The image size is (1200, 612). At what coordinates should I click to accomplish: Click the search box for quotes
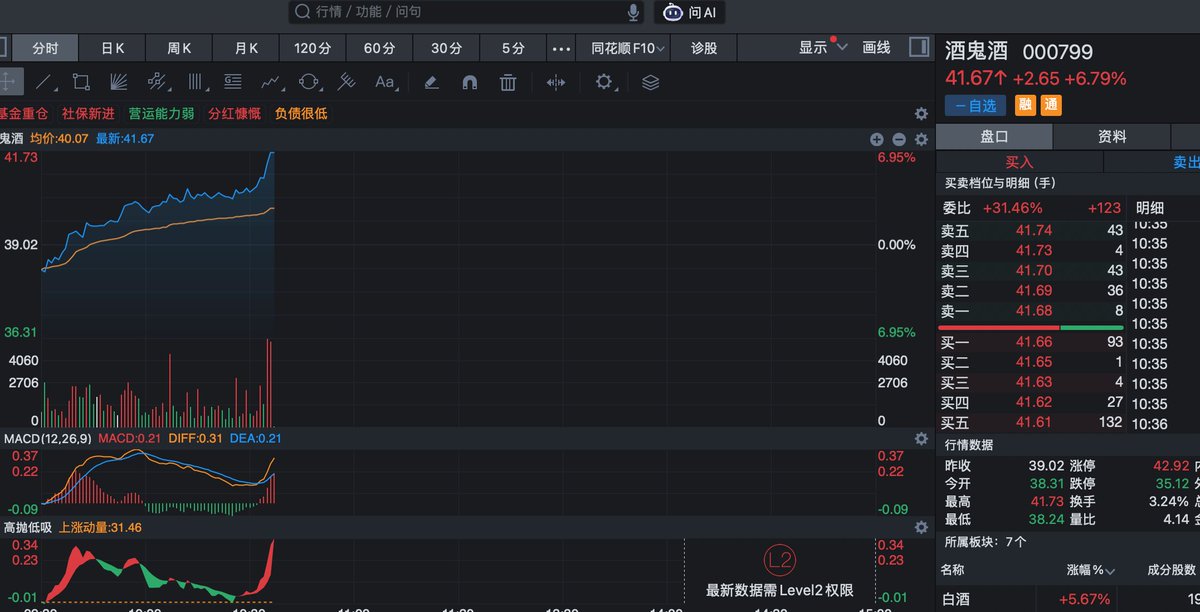point(467,12)
